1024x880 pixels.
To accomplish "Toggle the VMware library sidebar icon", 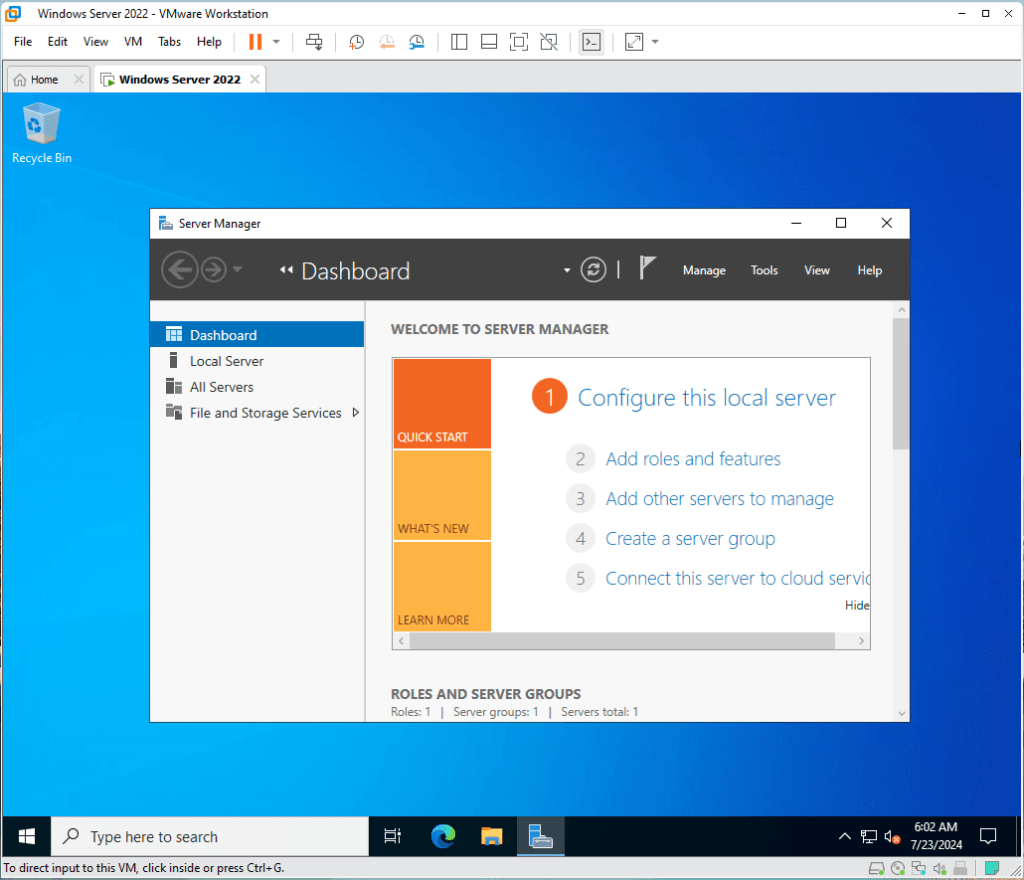I will pos(459,42).
